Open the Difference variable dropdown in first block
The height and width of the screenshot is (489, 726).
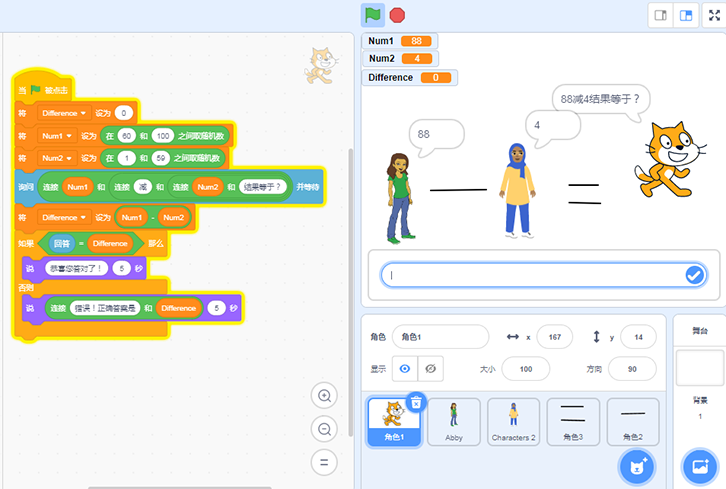[67, 113]
